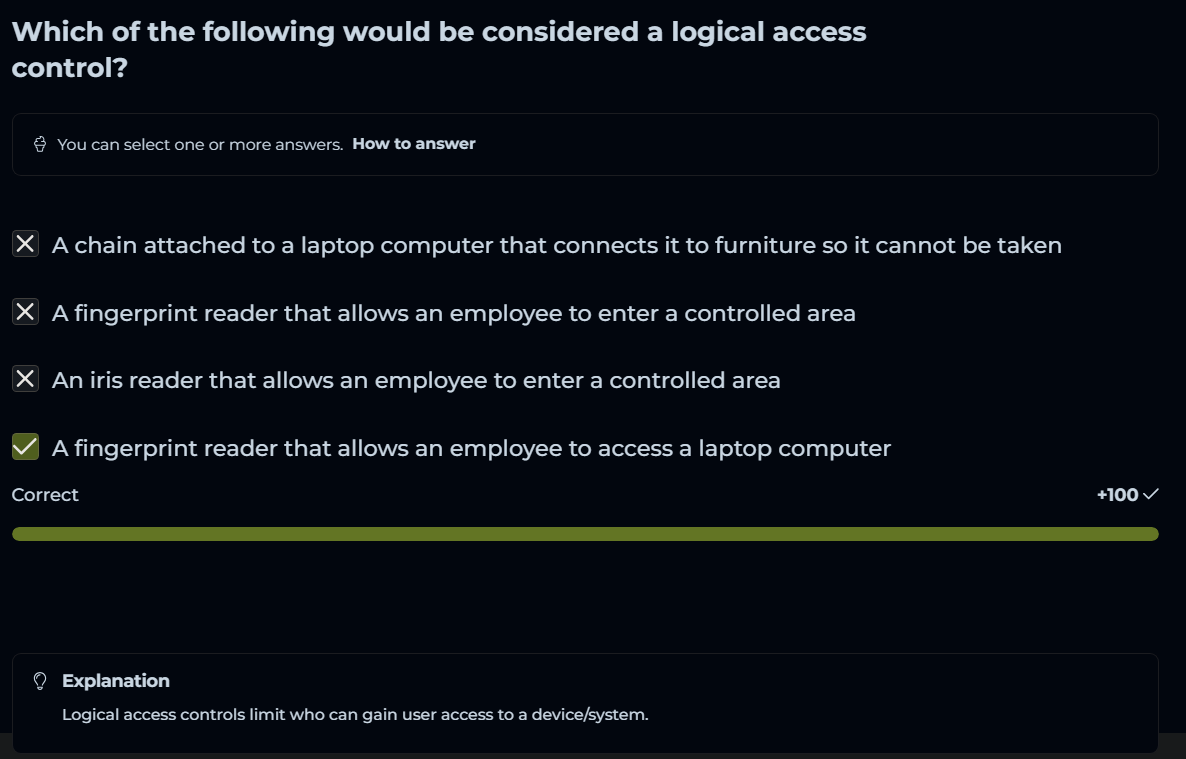Open the How to answer link

[413, 144]
